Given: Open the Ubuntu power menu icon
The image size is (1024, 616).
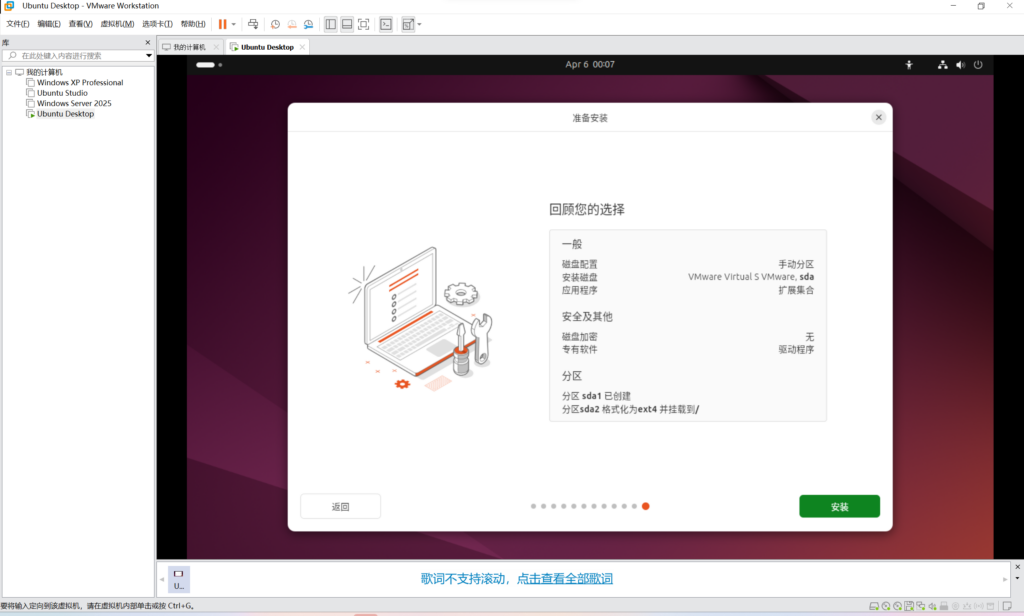Looking at the screenshot, I should coord(978,65).
